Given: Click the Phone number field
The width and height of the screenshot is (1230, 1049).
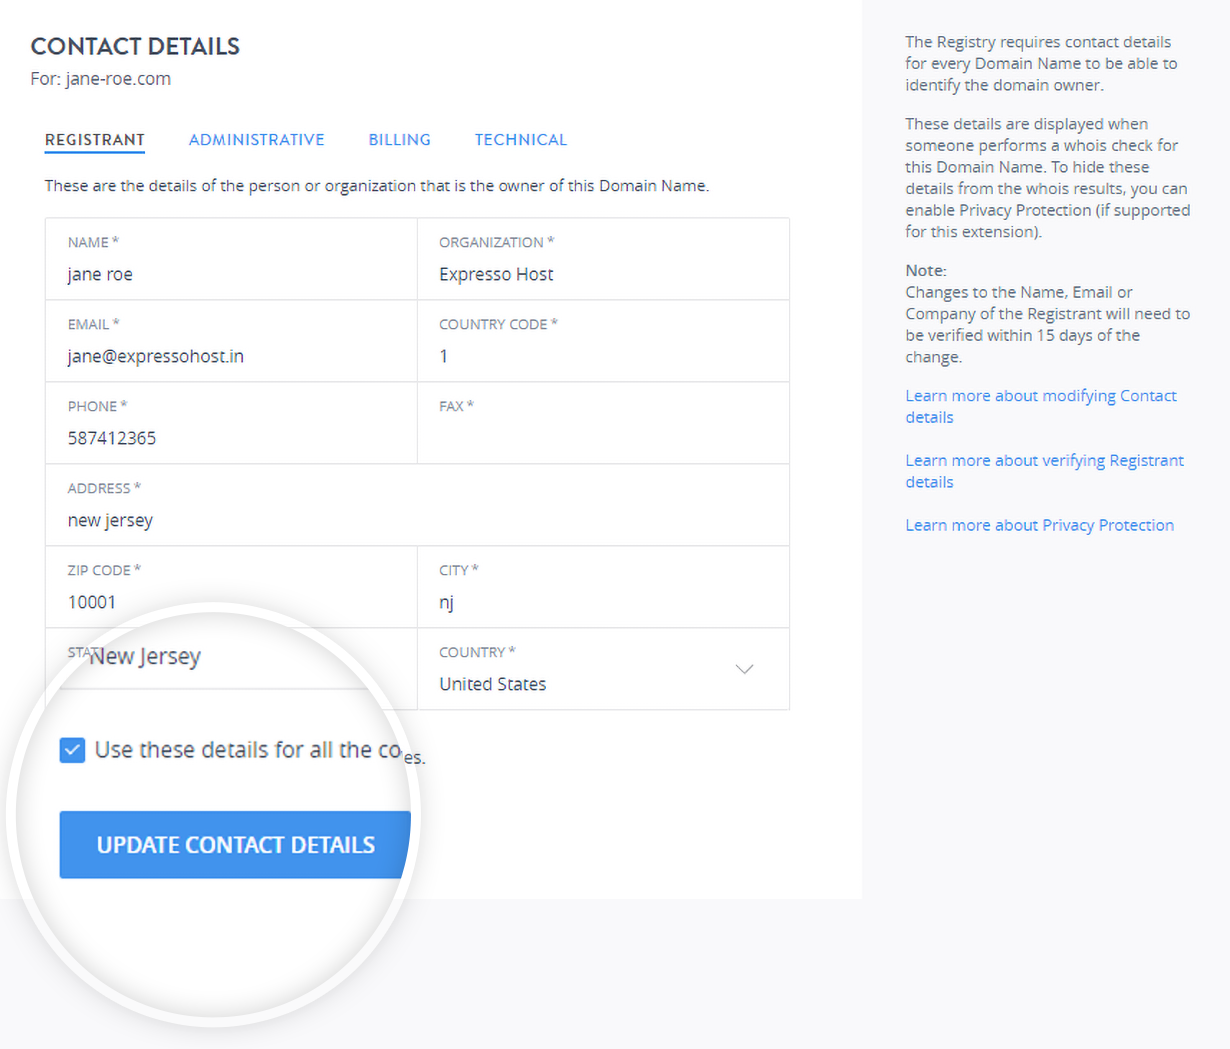Looking at the screenshot, I should [x=230, y=438].
